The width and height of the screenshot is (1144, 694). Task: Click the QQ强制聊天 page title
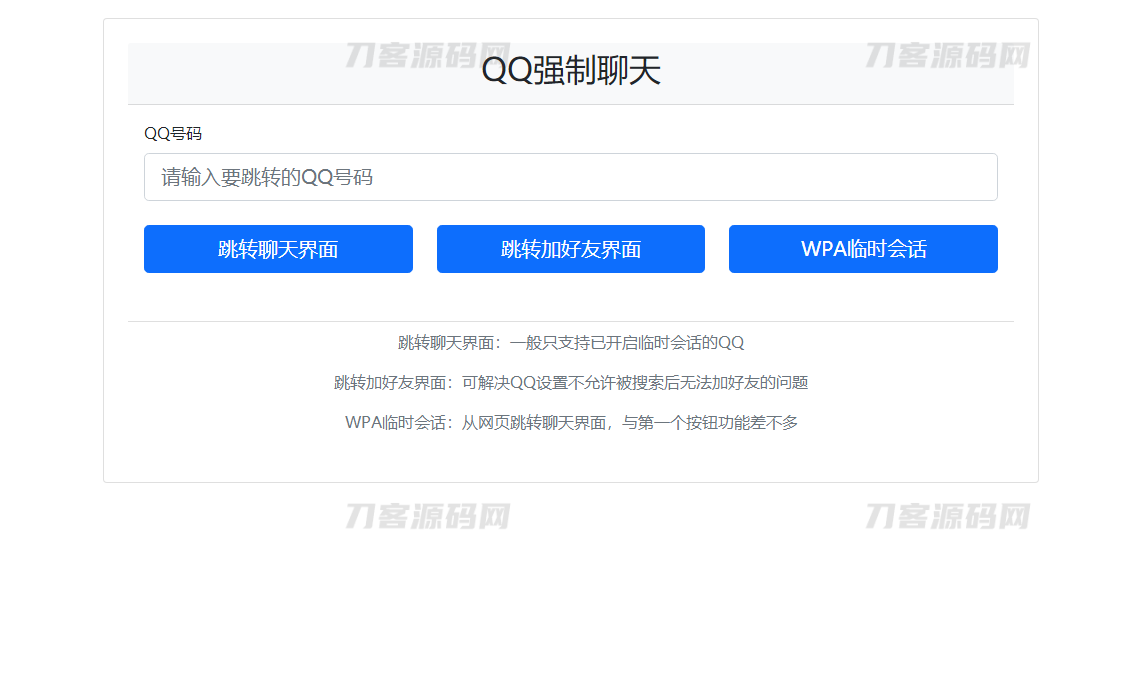(x=571, y=71)
